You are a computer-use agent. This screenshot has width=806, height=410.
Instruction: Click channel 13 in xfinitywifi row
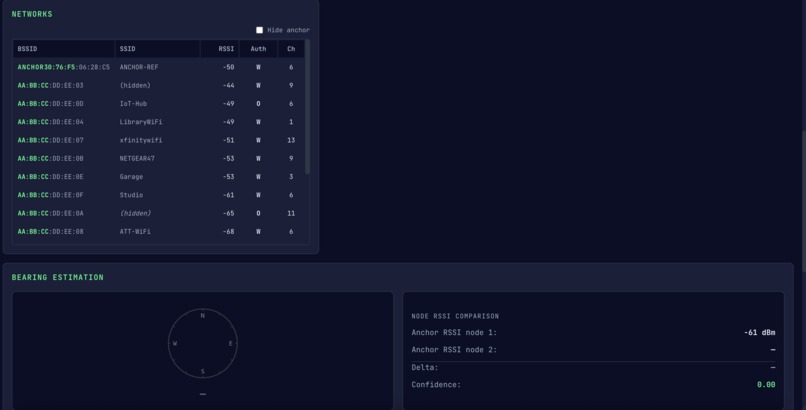point(291,140)
